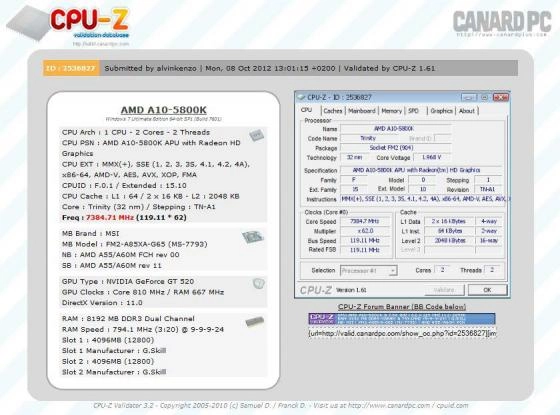Click the Submitted by alvinkenzo header text
Image resolution: width=560 pixels, height=415 pixels.
(x=150, y=68)
